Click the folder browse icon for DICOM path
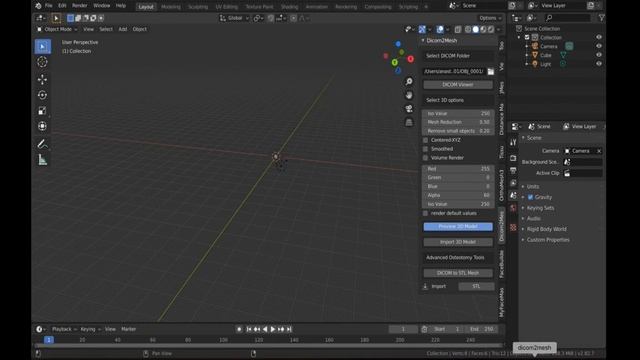 point(491,71)
